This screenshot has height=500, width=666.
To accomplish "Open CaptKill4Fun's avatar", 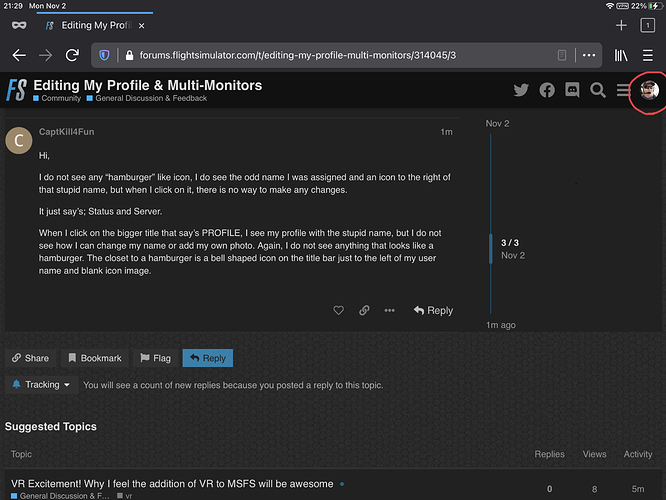I will [19, 141].
